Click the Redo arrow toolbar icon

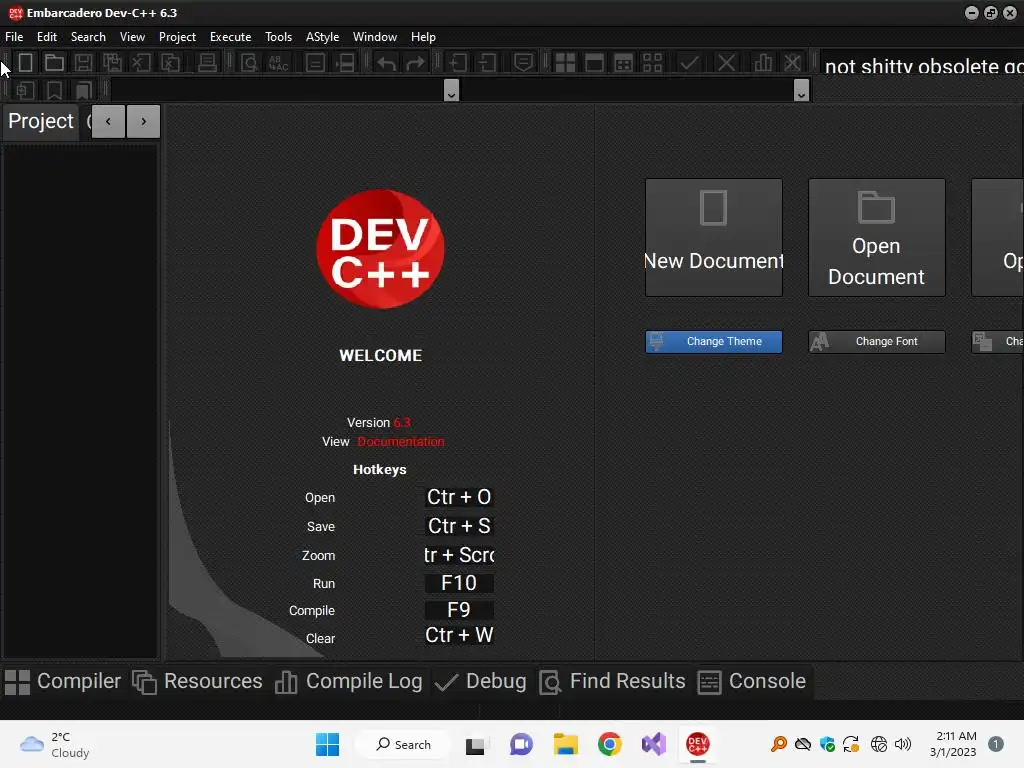coord(415,63)
